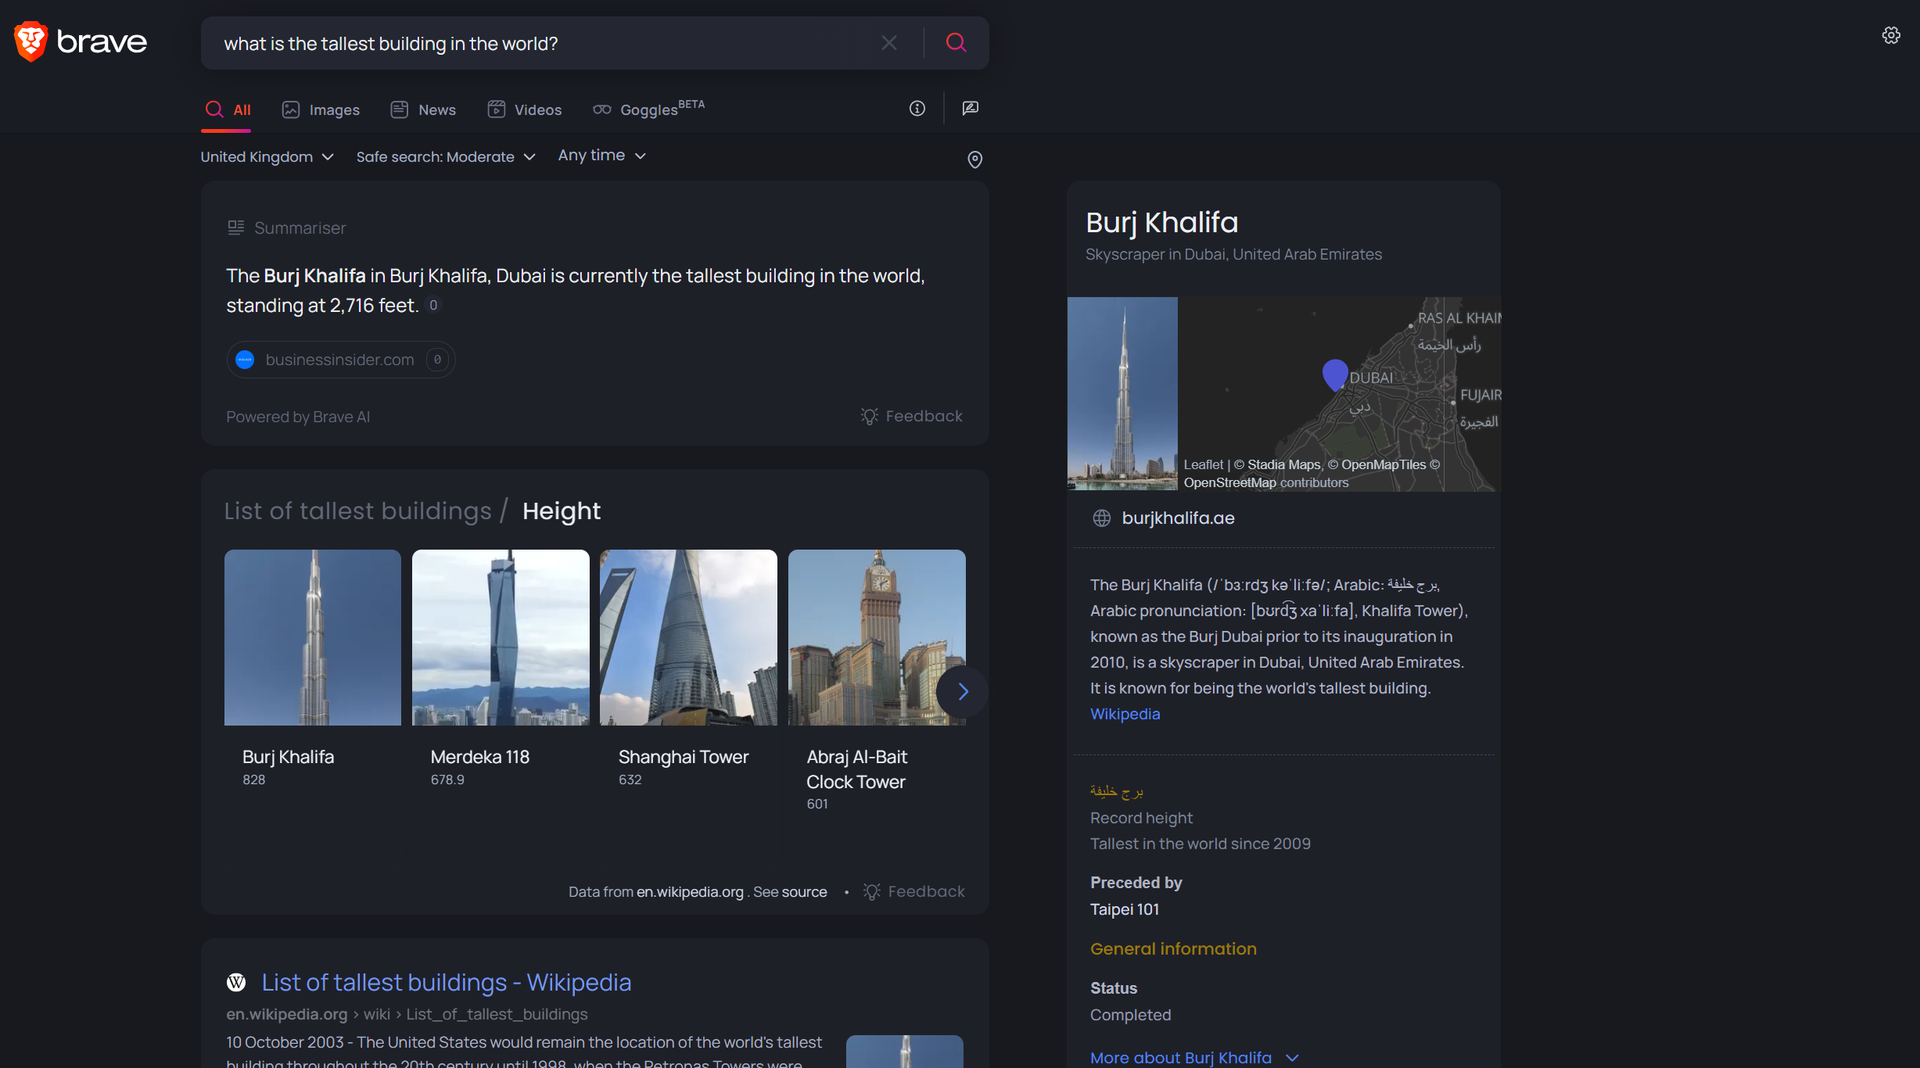Click the info icon next to the tabs
1920x1068 pixels.
(916, 109)
